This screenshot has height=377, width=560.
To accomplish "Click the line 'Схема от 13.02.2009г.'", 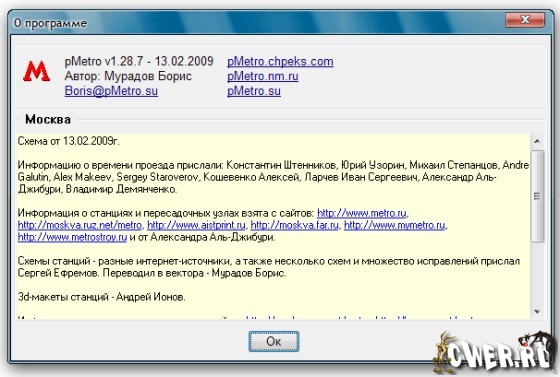I will [x=69, y=141].
